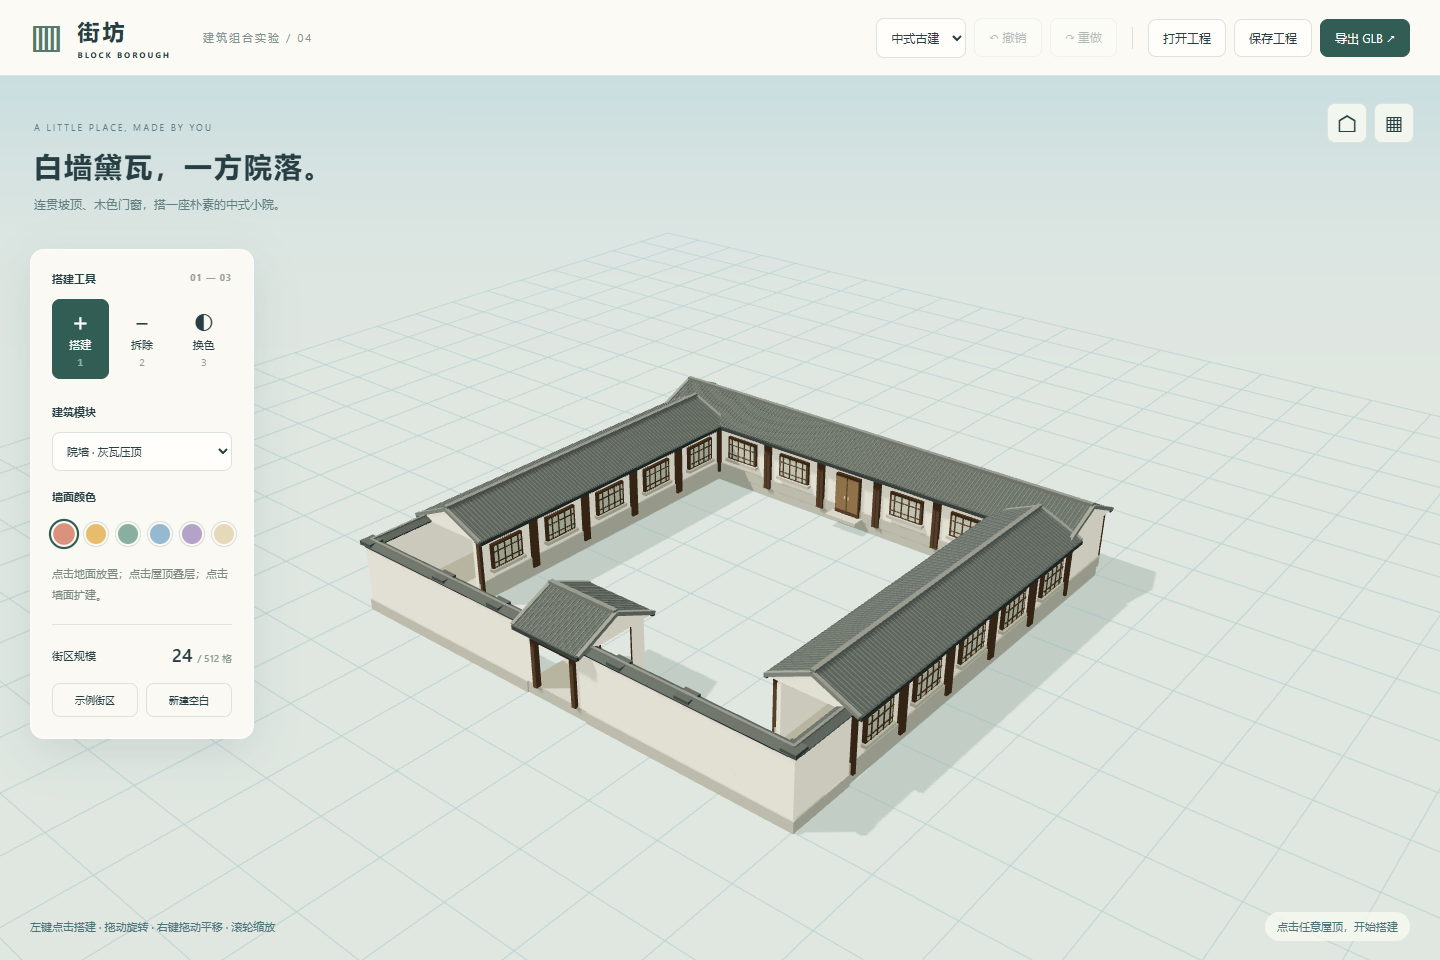Select the 搭建 build tool
This screenshot has width=1440, height=960.
coord(80,339)
